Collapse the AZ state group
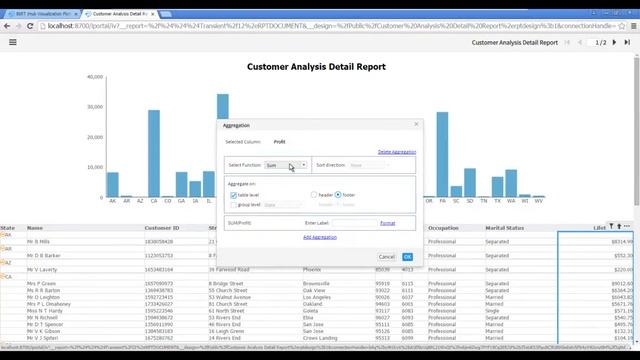Image resolution: width=640 pixels, height=360 pixels. click(x=2, y=262)
